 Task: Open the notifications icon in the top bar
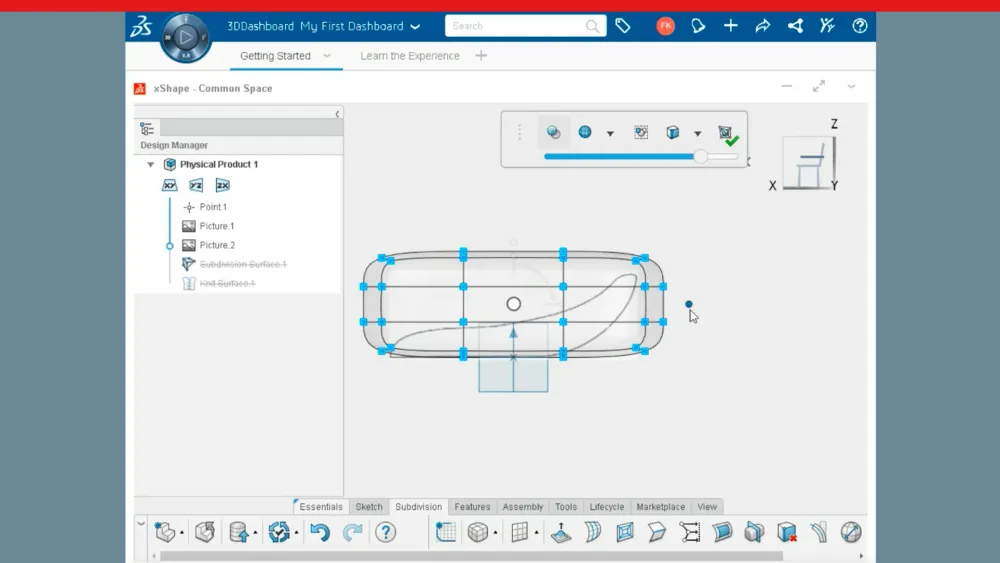coord(698,26)
